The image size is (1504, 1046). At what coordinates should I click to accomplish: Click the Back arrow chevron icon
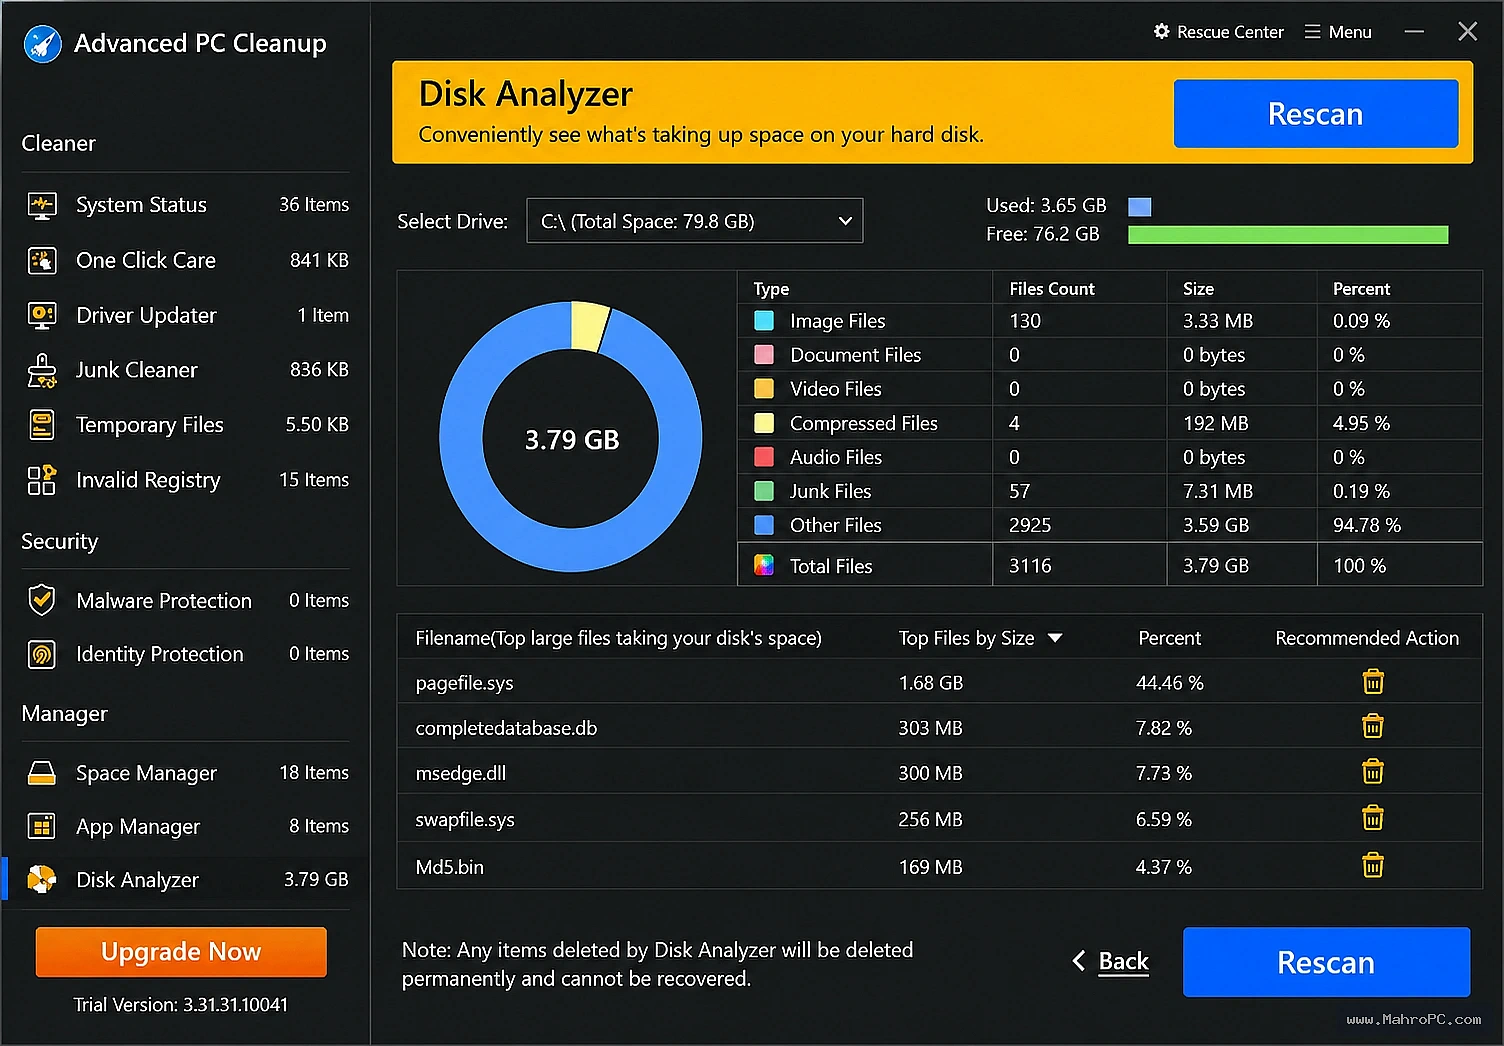tap(1079, 961)
